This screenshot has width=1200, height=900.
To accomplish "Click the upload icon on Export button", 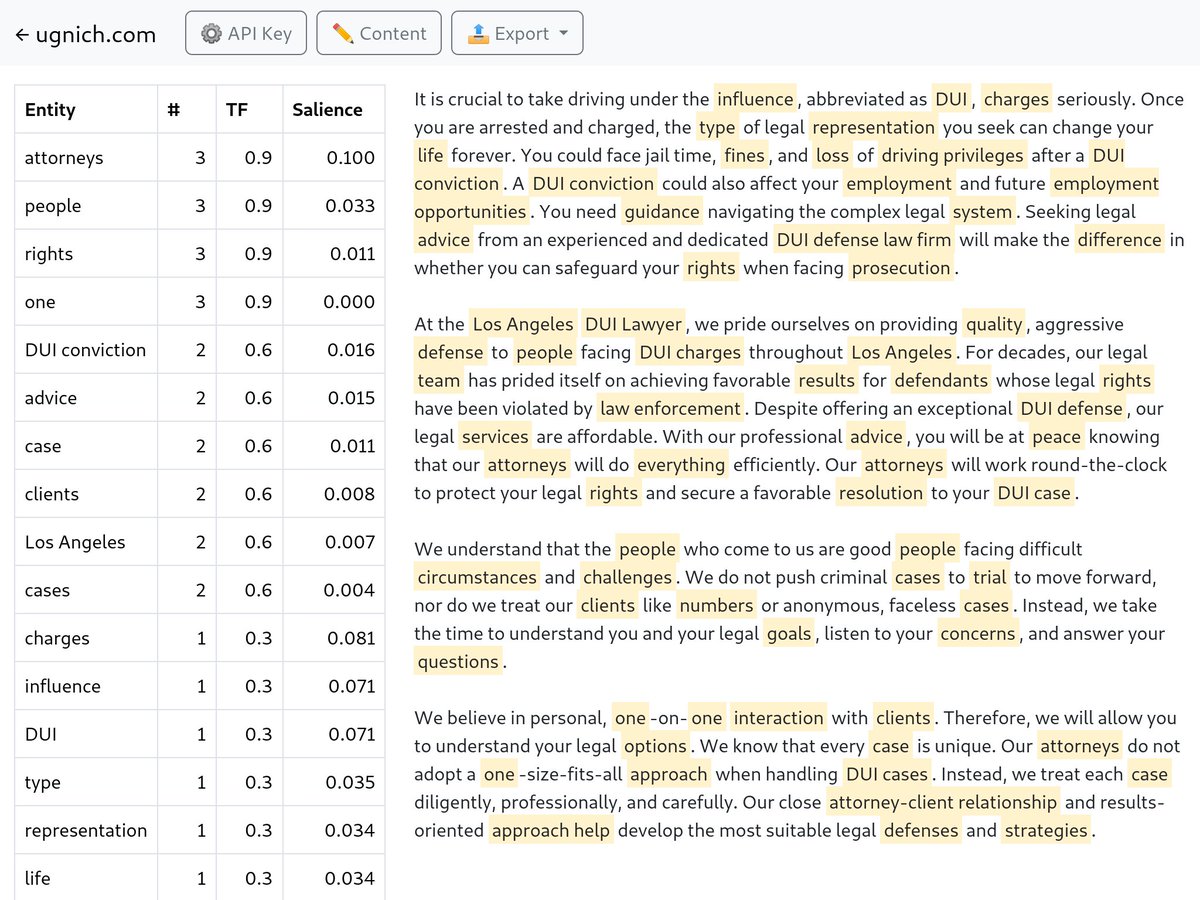I will (478, 33).
